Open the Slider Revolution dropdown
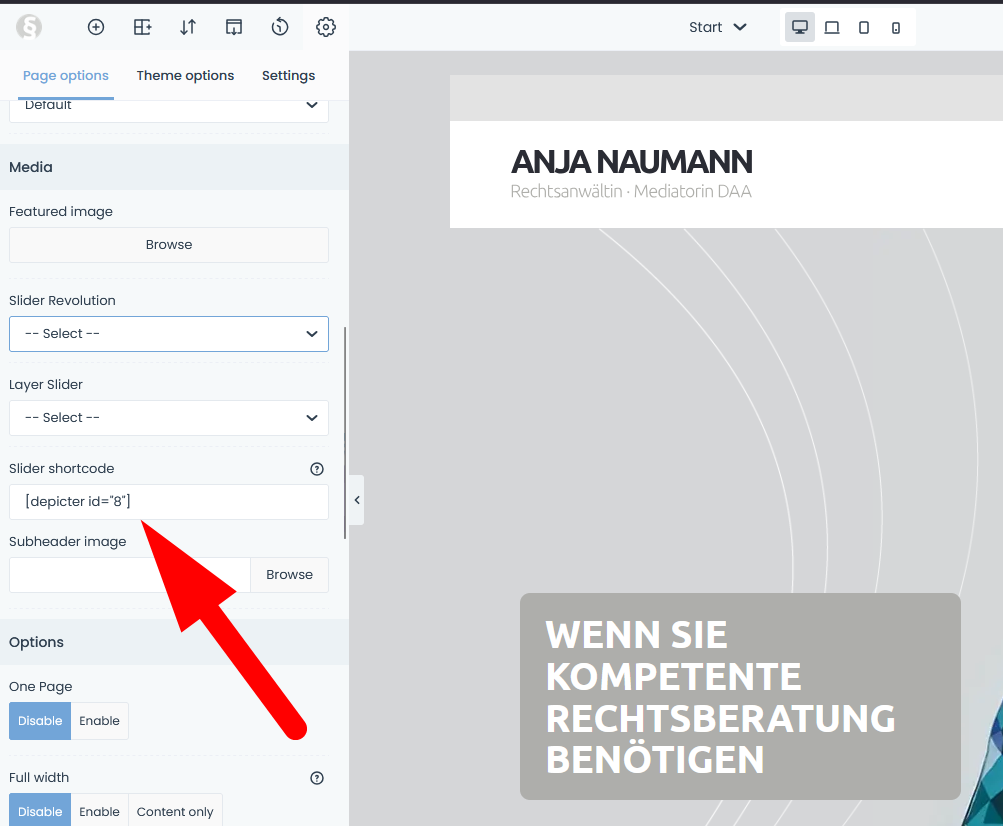 pos(169,334)
